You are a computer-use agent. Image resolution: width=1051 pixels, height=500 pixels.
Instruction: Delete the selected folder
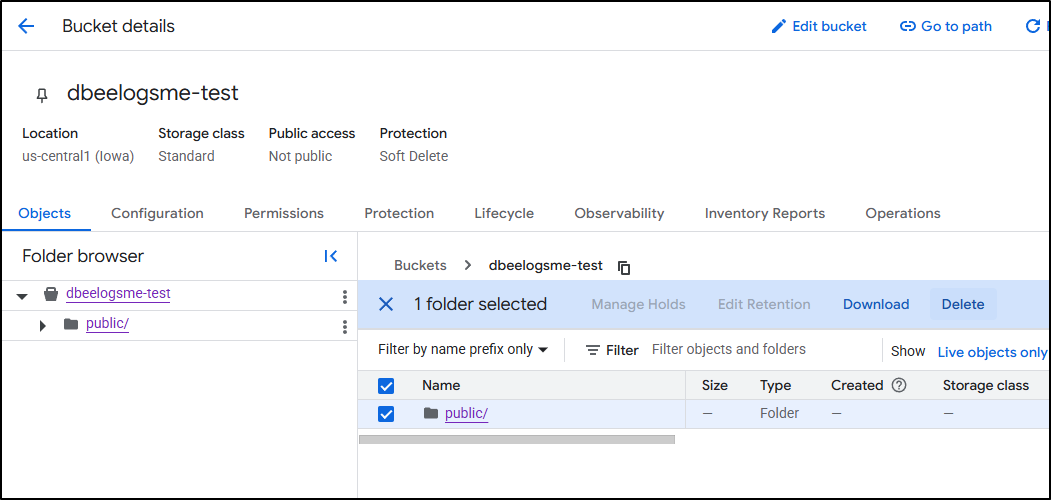click(962, 305)
